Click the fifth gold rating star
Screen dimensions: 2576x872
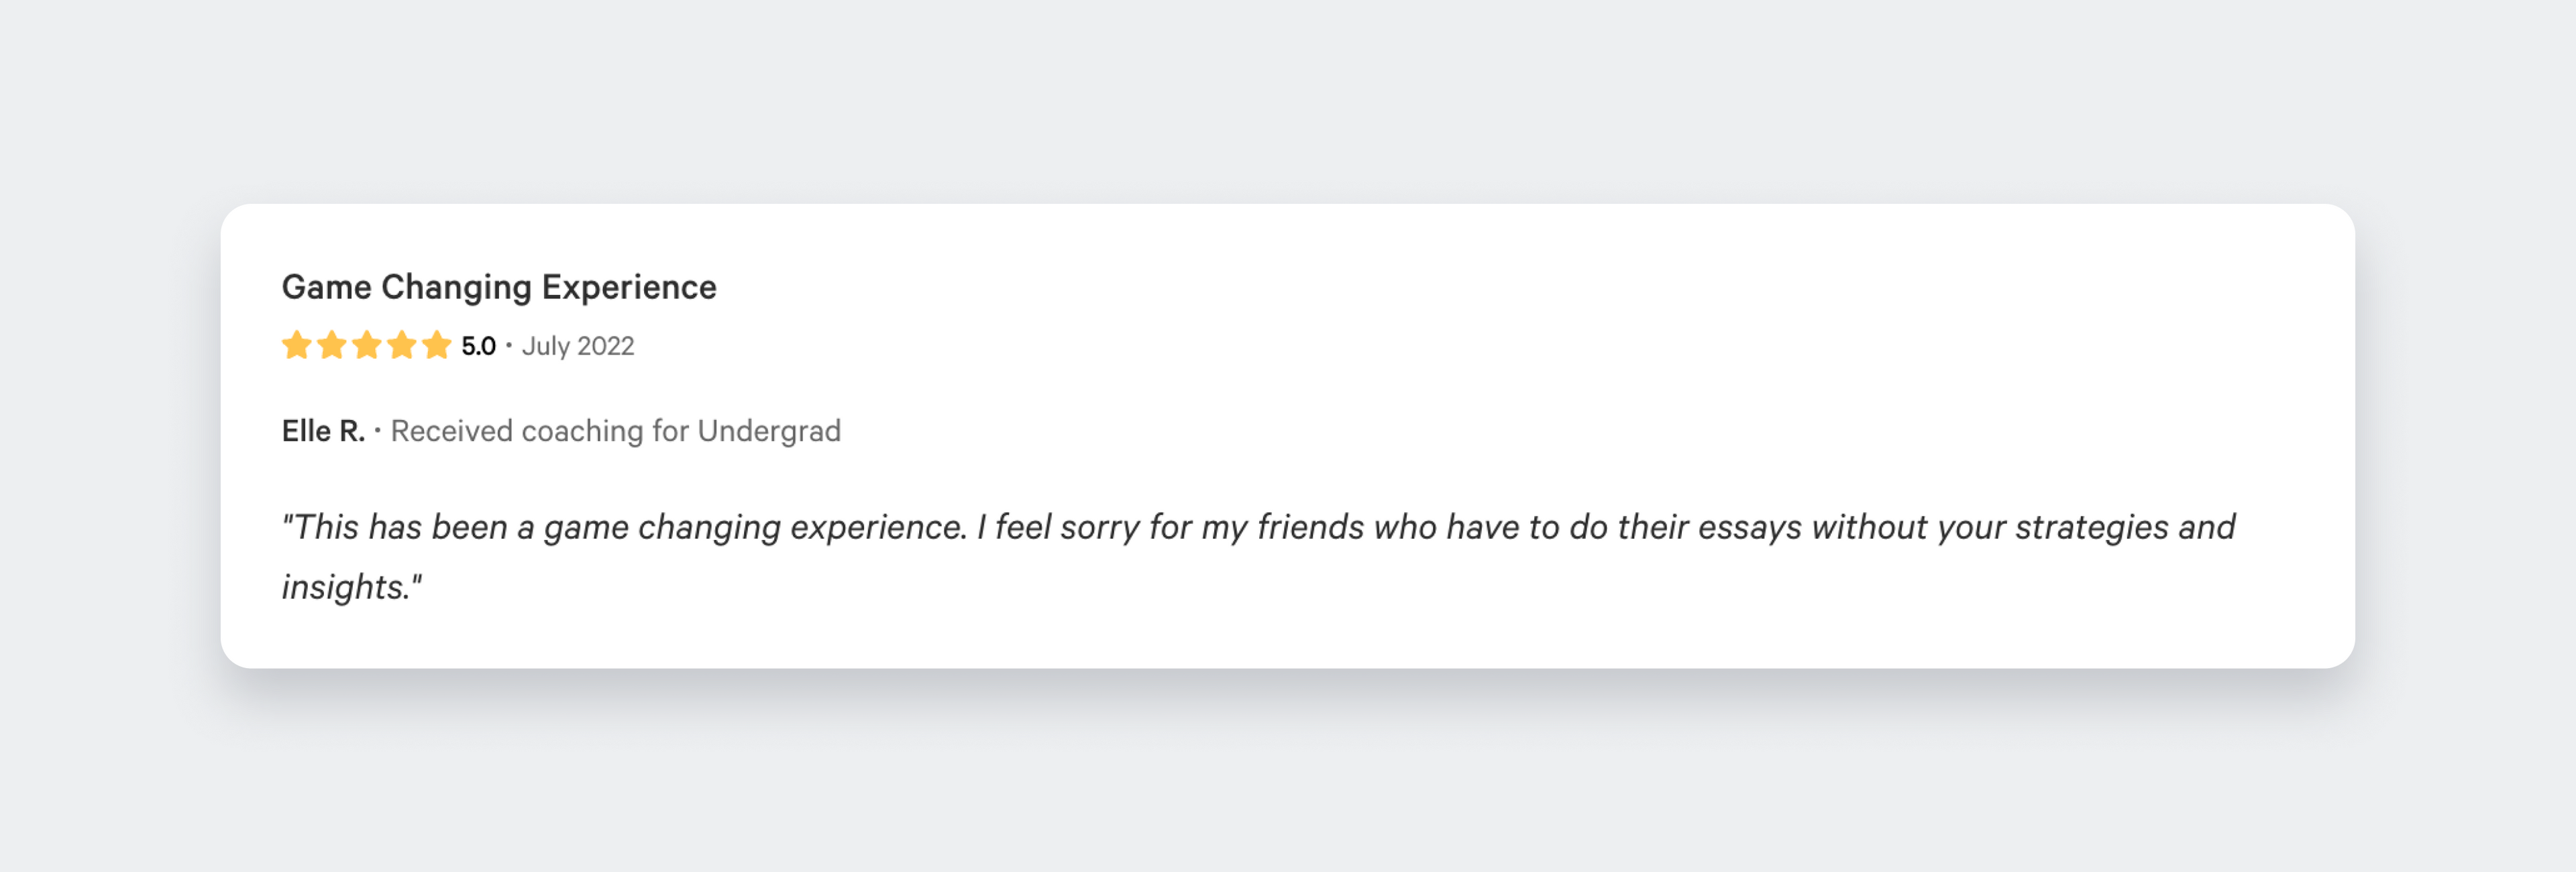pos(437,345)
